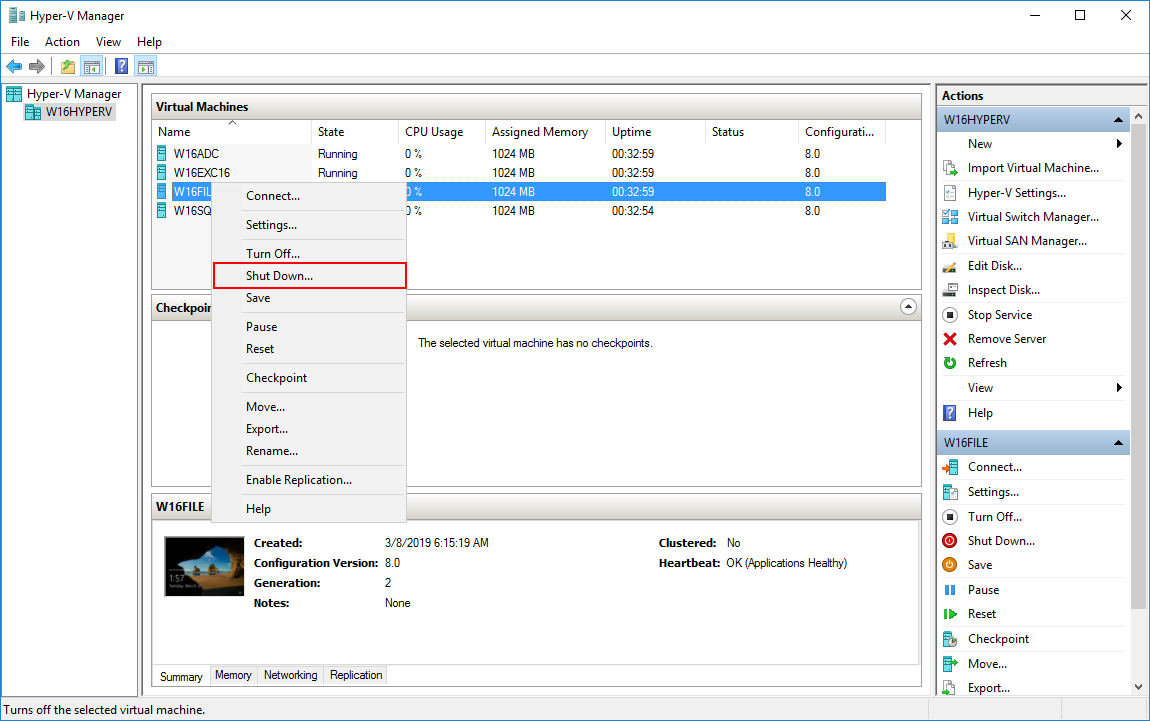Click the green Refresh icon in Actions
The image size is (1150, 721).
click(950, 363)
